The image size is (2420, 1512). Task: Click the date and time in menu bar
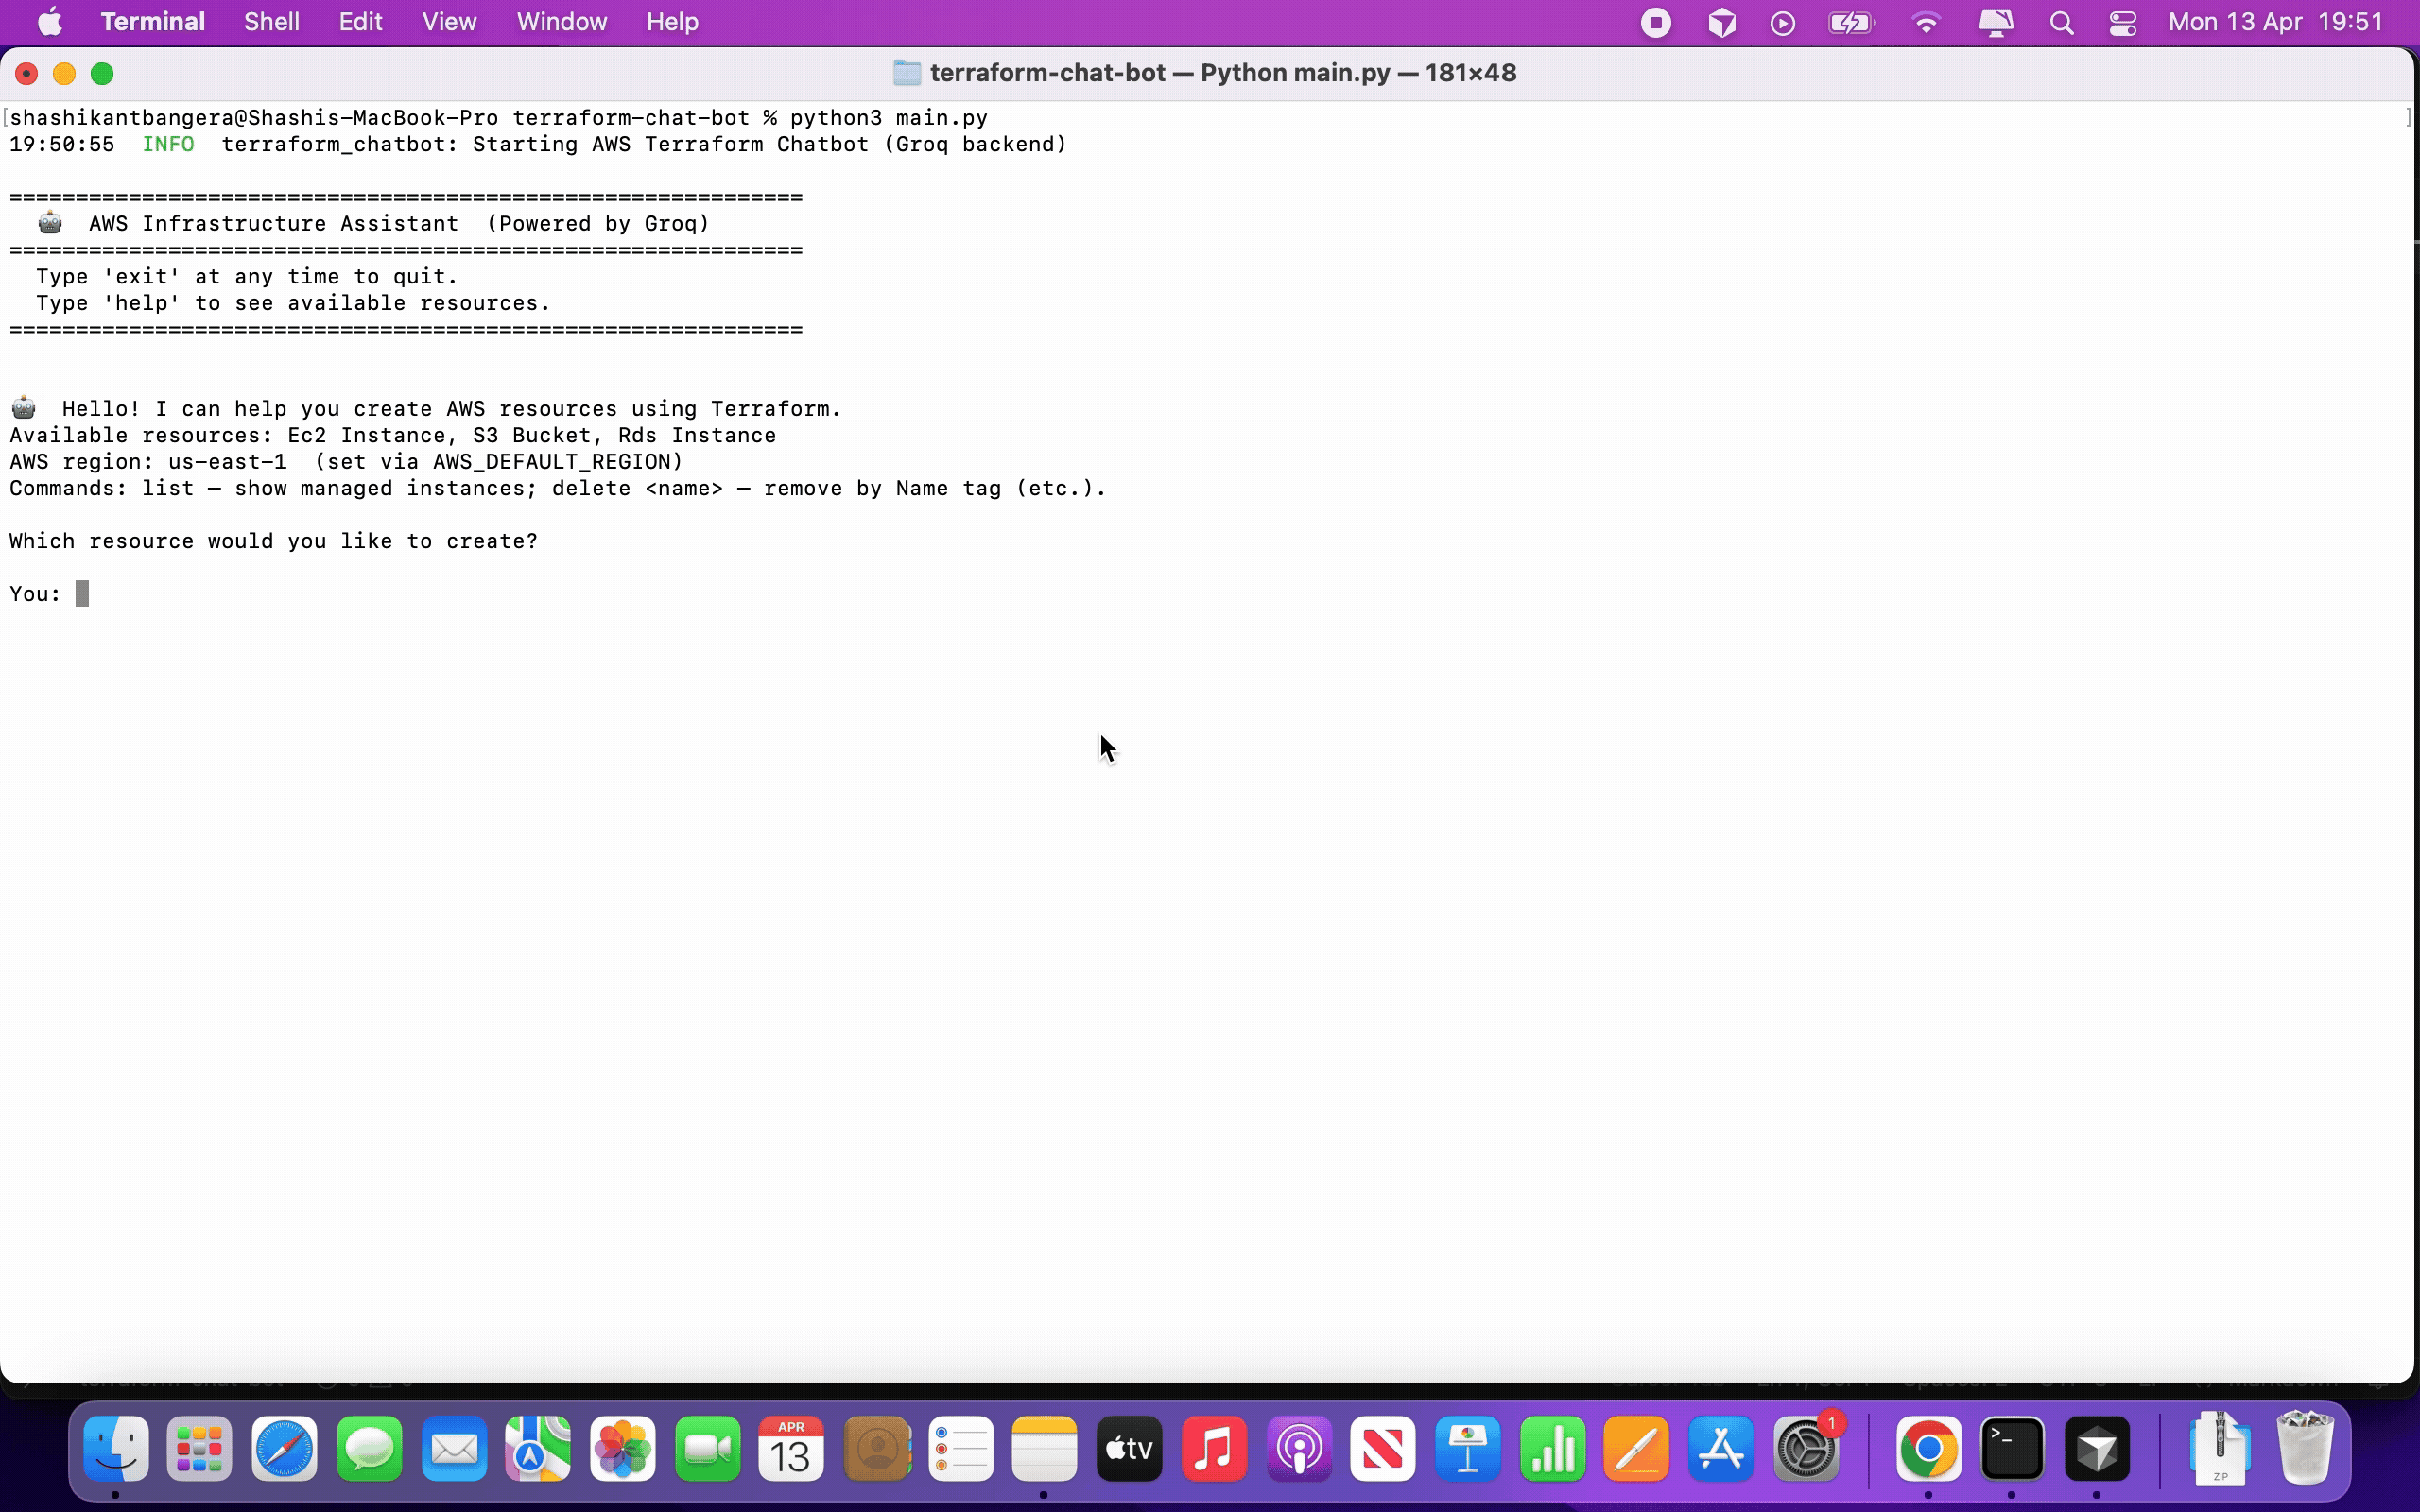coord(2276,22)
